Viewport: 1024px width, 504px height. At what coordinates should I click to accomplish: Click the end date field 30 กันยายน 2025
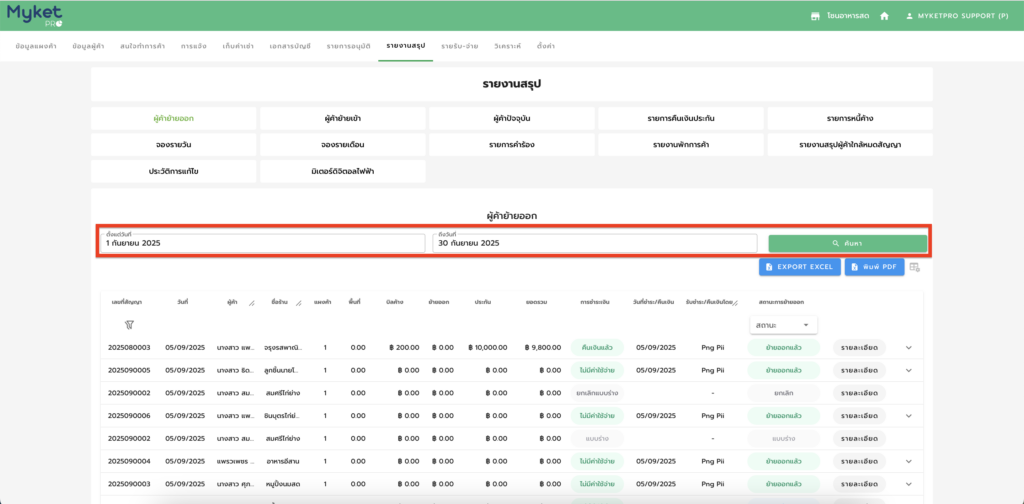pyautogui.click(x=594, y=242)
